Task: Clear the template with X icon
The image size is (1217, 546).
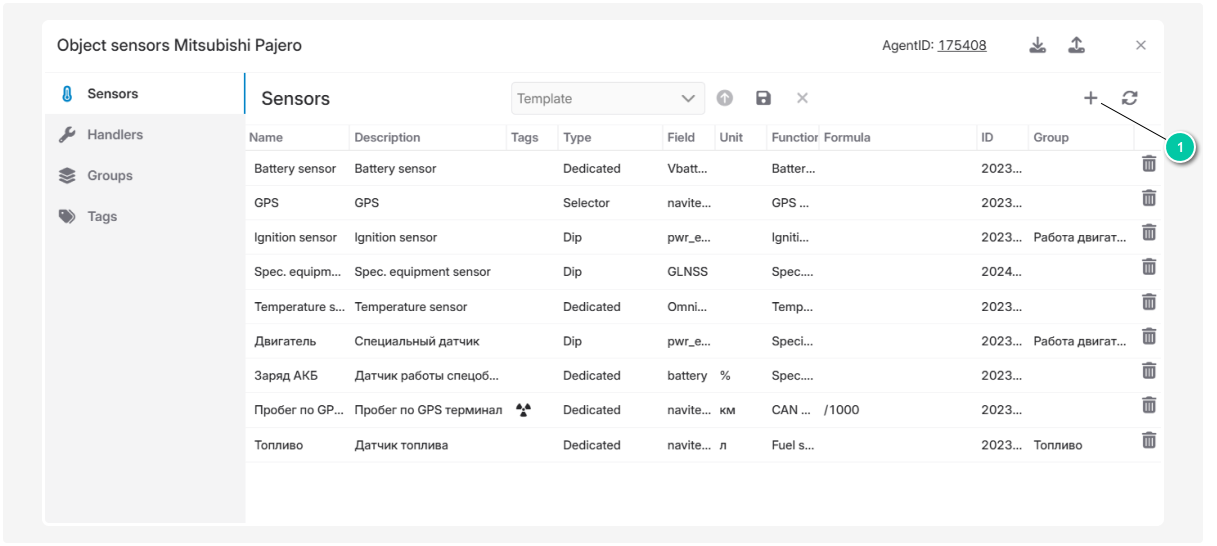Action: (802, 98)
